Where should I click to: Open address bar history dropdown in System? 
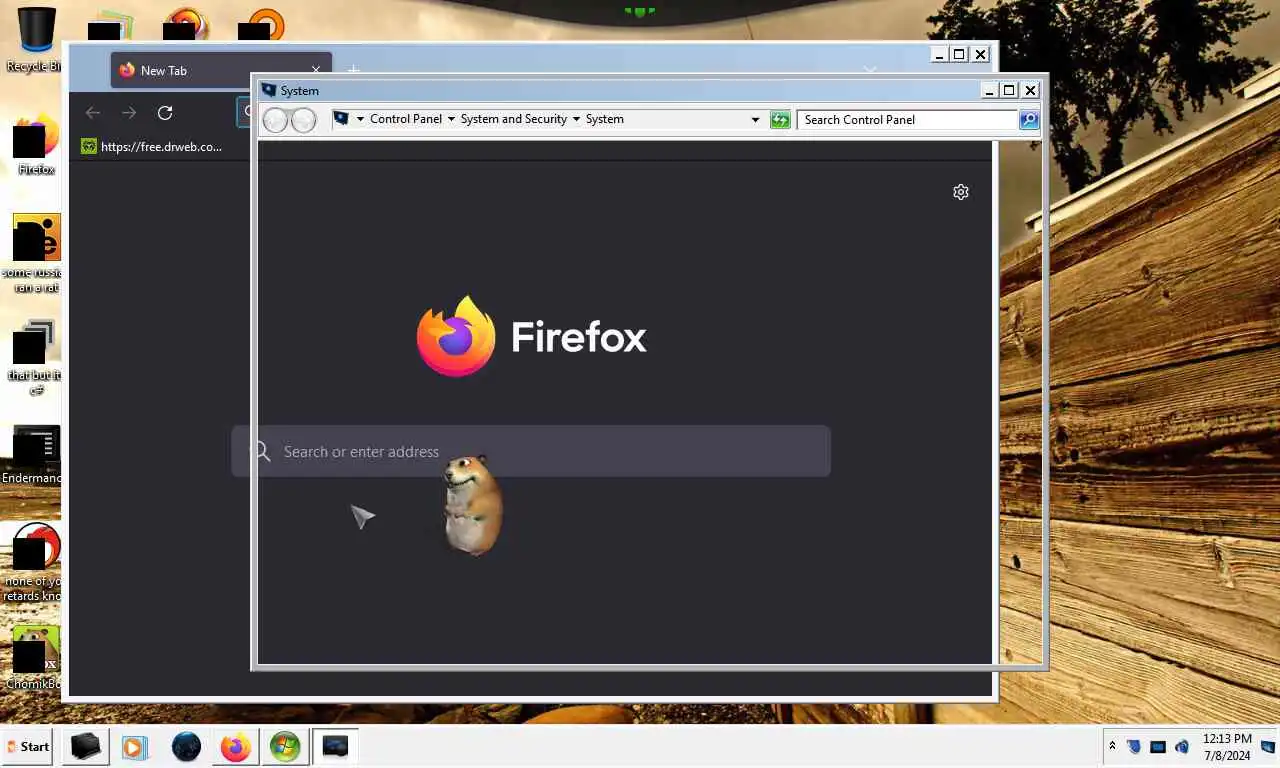pyautogui.click(x=755, y=120)
